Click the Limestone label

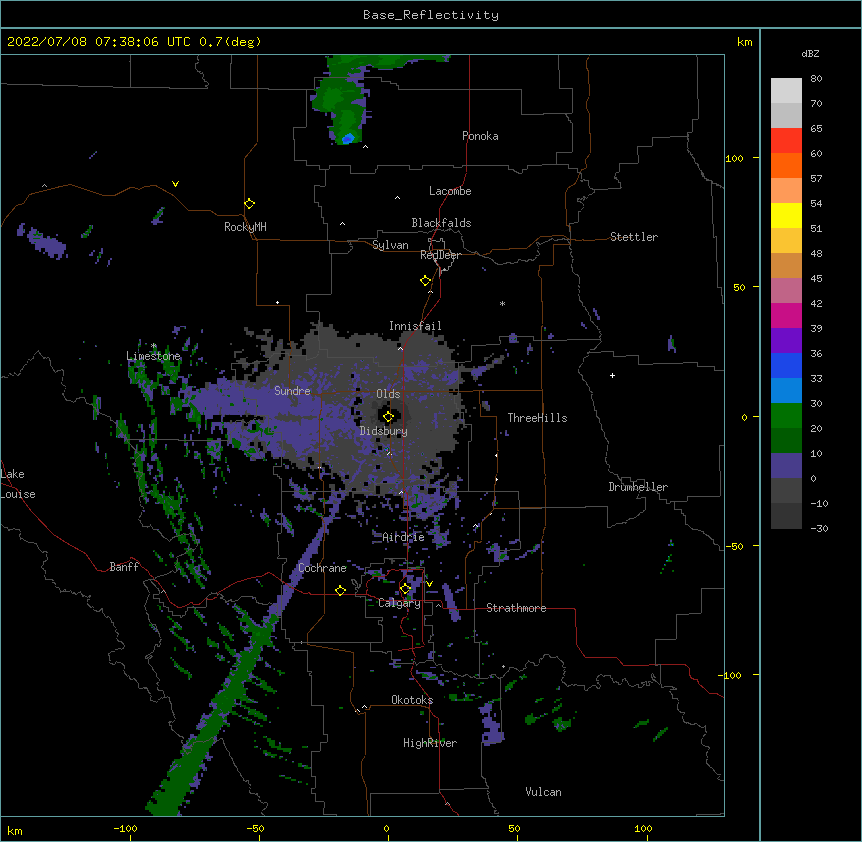point(153,356)
